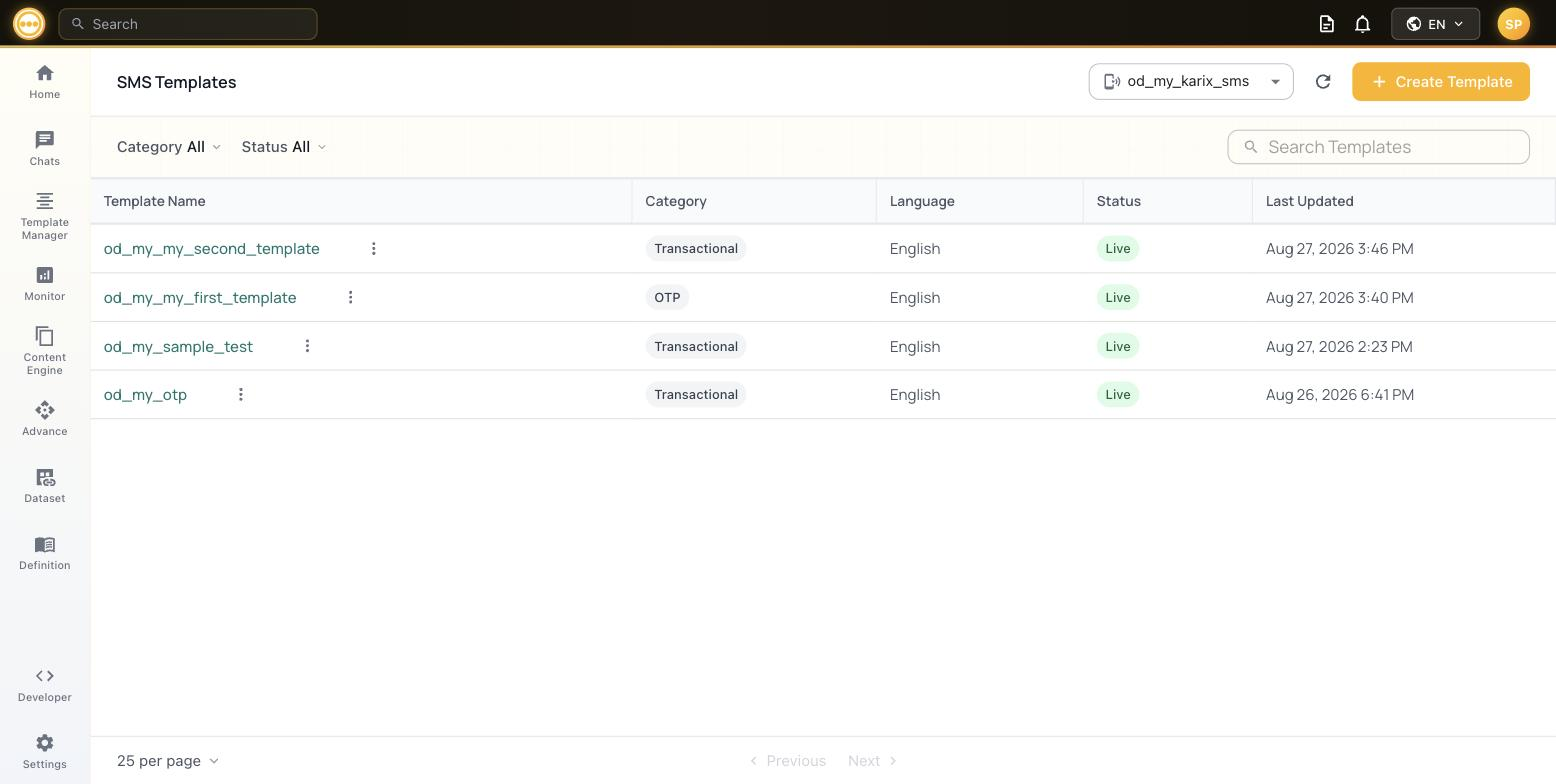The image size is (1556, 784).
Task: Open options menu for od_my_my_second_template
Action: pyautogui.click(x=374, y=248)
